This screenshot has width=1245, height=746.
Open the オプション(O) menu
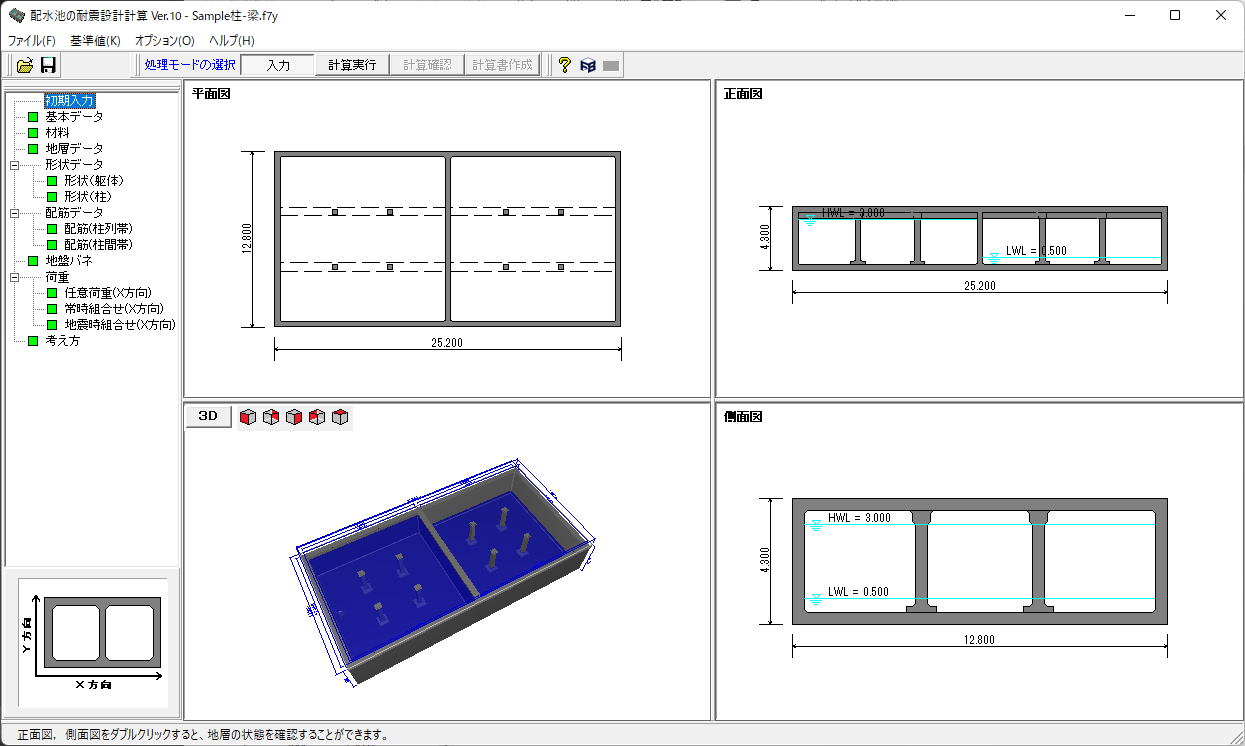tap(165, 41)
